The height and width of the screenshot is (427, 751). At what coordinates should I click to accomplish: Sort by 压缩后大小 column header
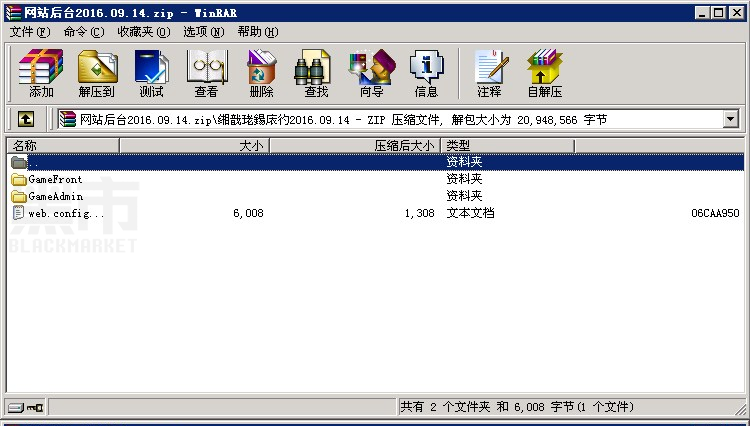355,146
